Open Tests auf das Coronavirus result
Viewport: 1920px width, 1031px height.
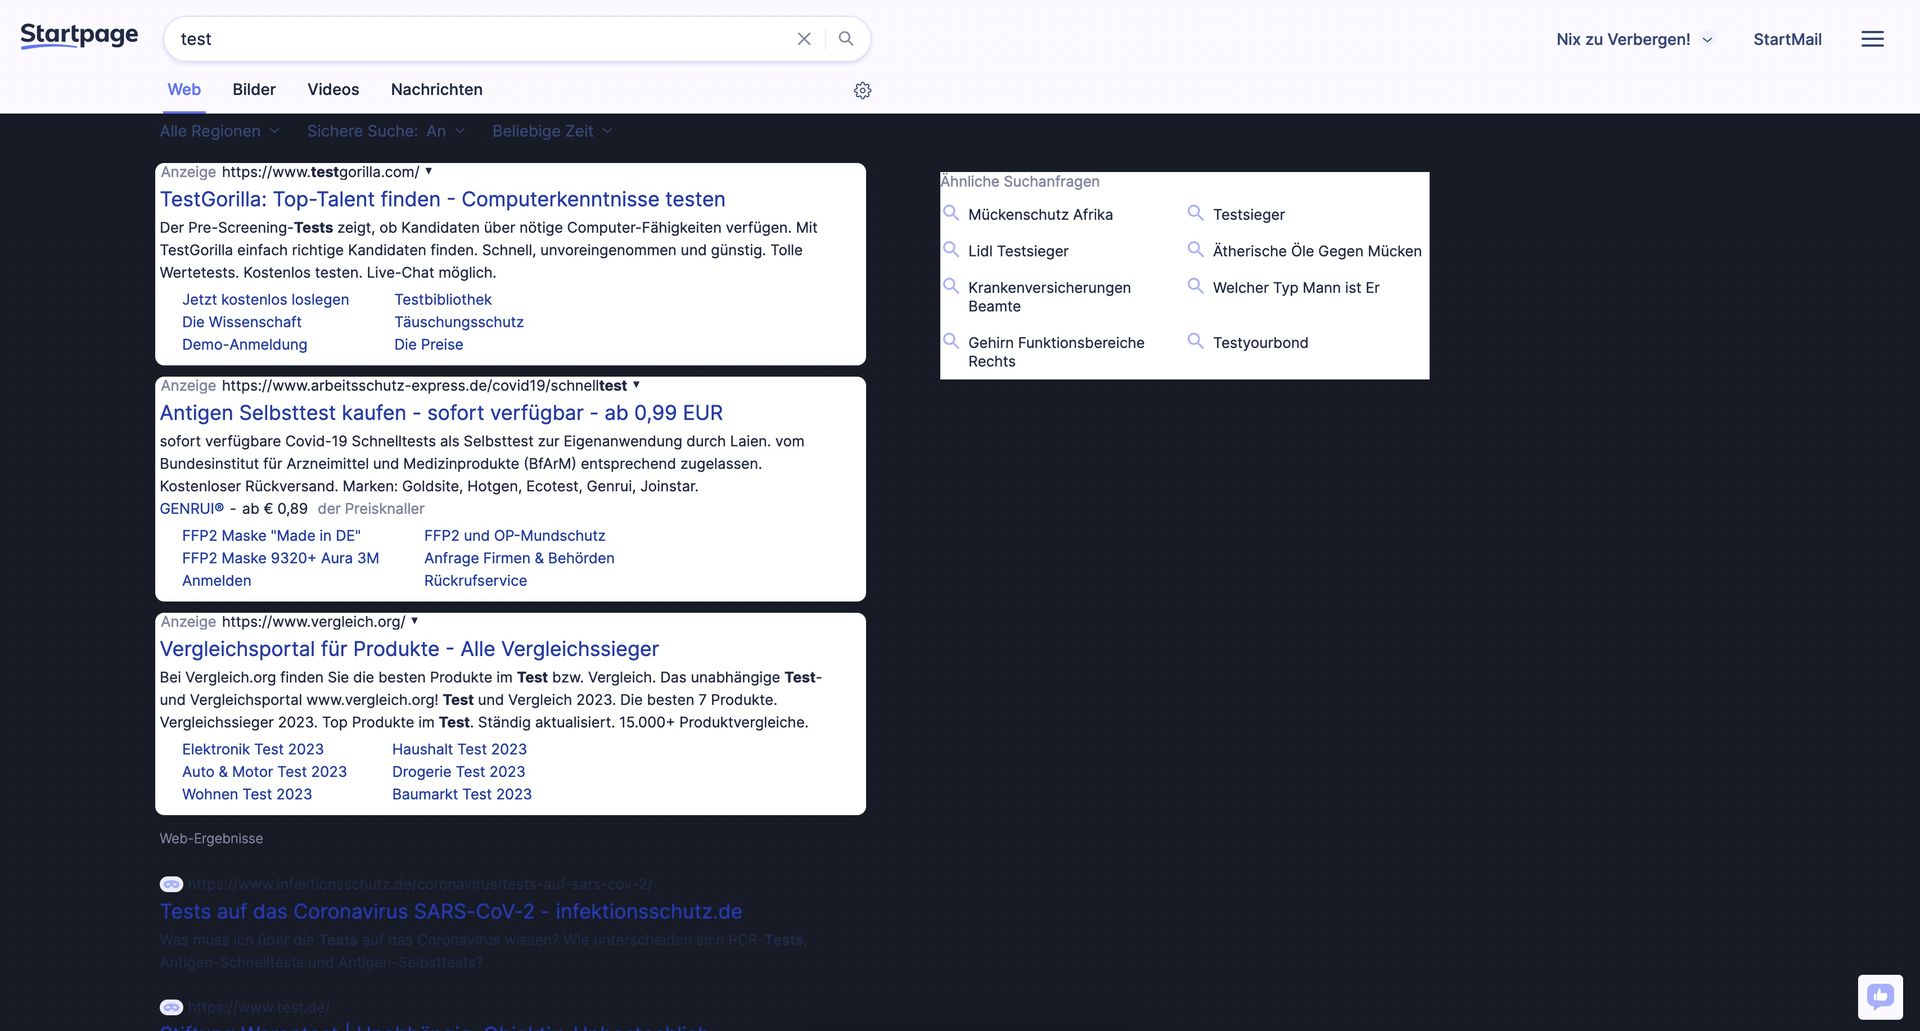450,911
